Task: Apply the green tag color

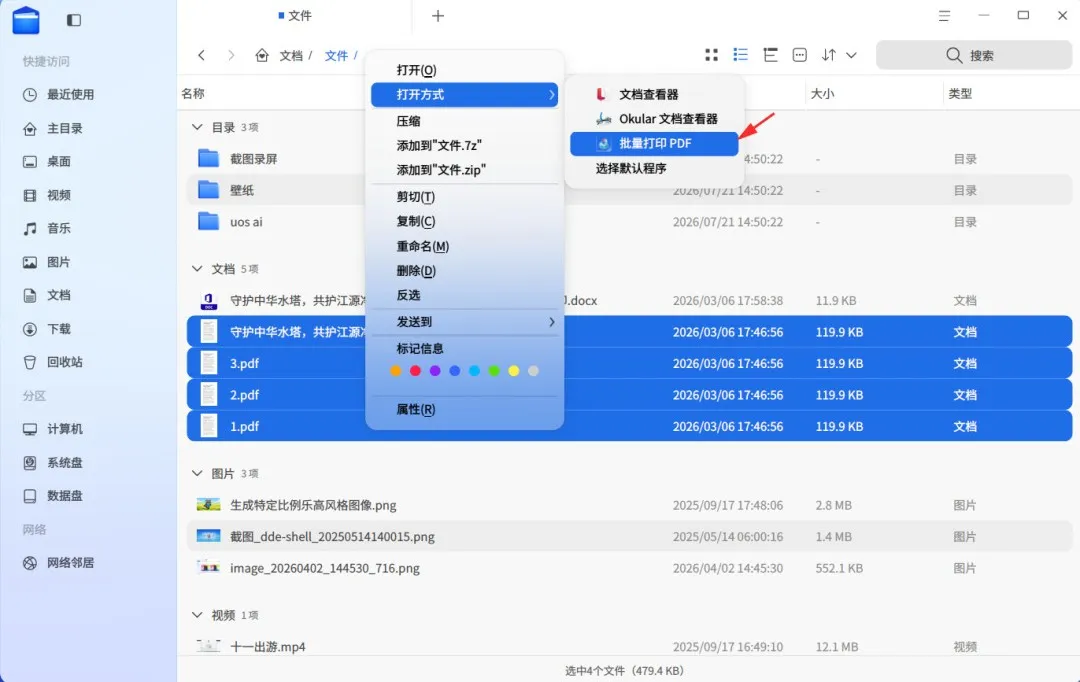Action: [494, 371]
